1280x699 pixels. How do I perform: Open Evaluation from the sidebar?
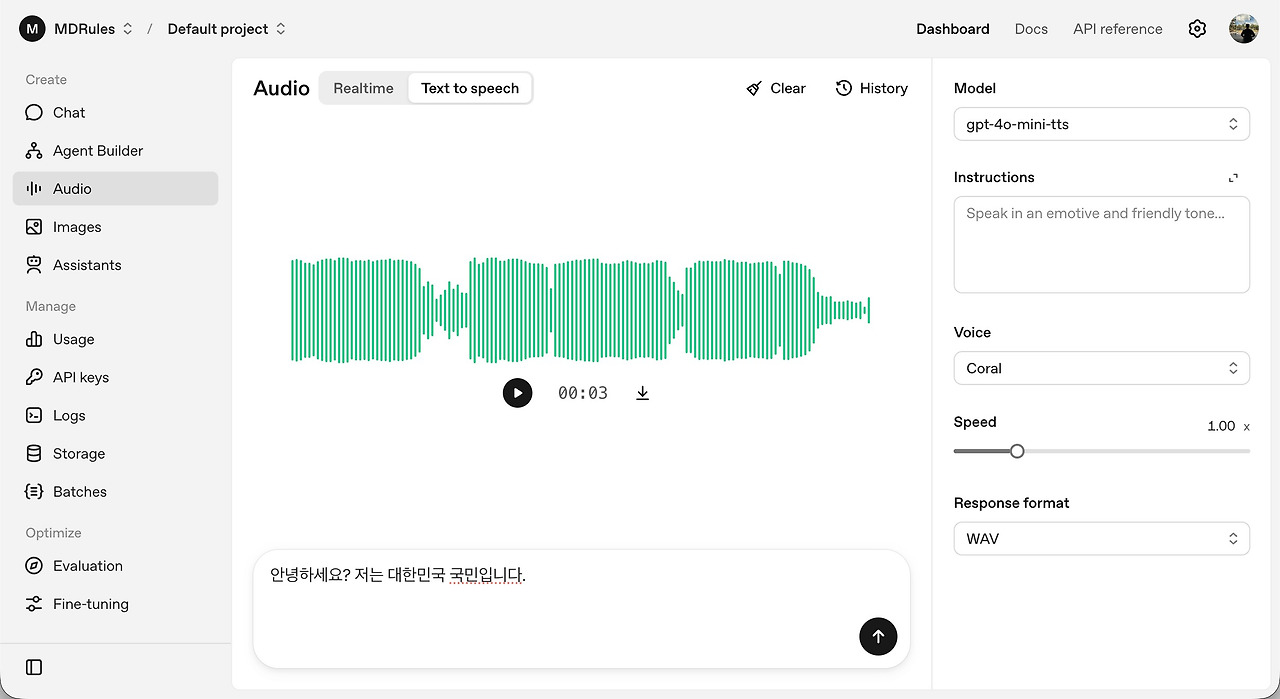point(115,566)
